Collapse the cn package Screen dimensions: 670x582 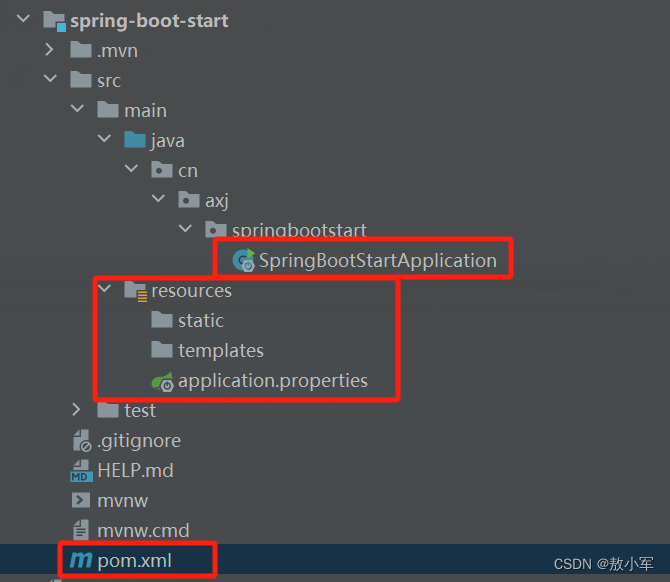(x=131, y=168)
